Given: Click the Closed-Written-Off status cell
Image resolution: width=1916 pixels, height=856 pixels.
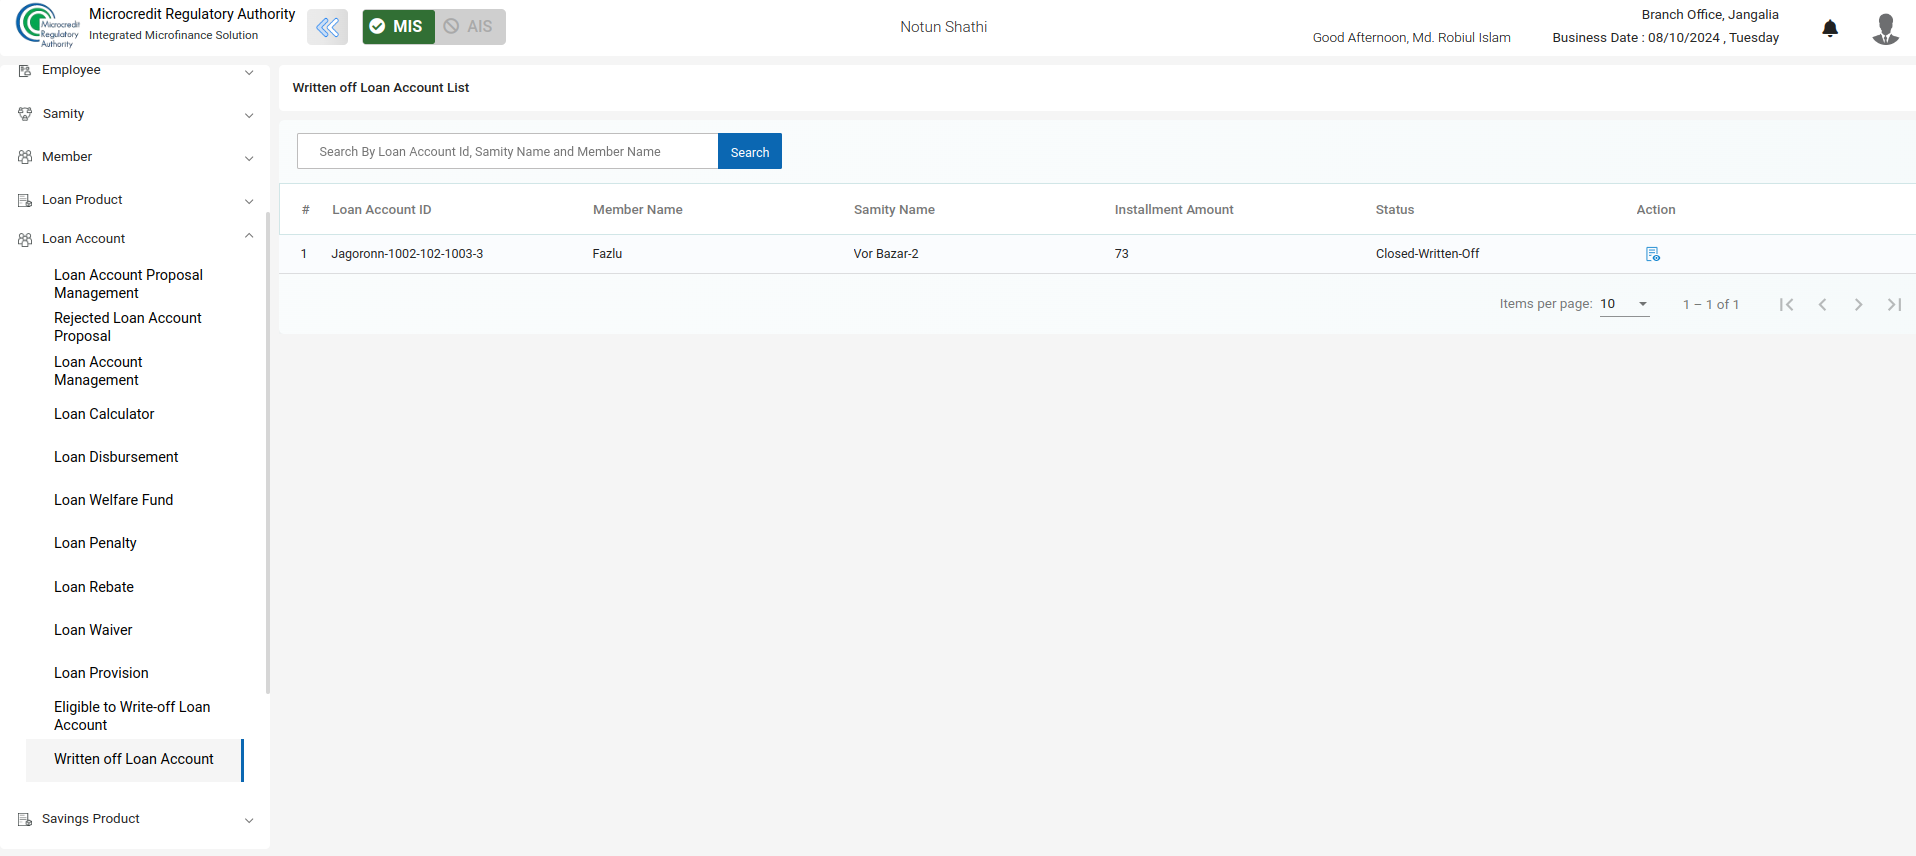Looking at the screenshot, I should tap(1427, 254).
